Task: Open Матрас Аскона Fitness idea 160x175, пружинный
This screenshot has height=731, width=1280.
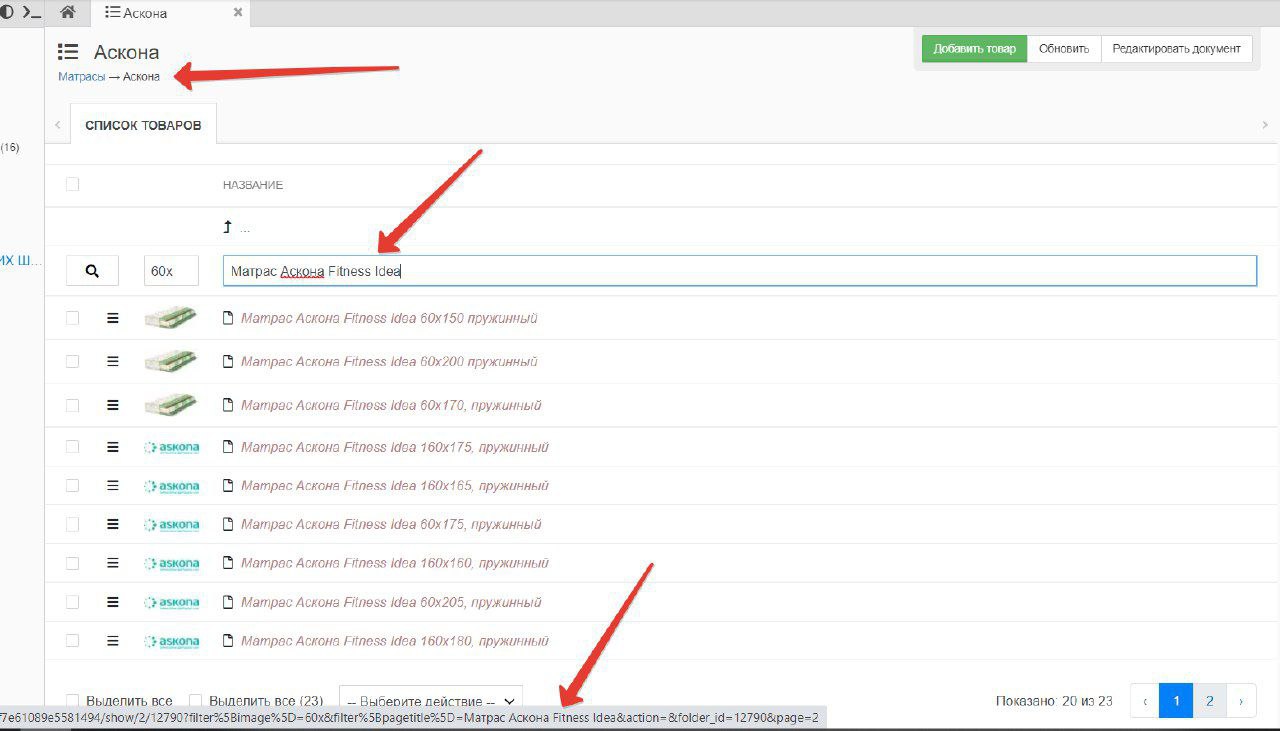Action: pos(395,447)
